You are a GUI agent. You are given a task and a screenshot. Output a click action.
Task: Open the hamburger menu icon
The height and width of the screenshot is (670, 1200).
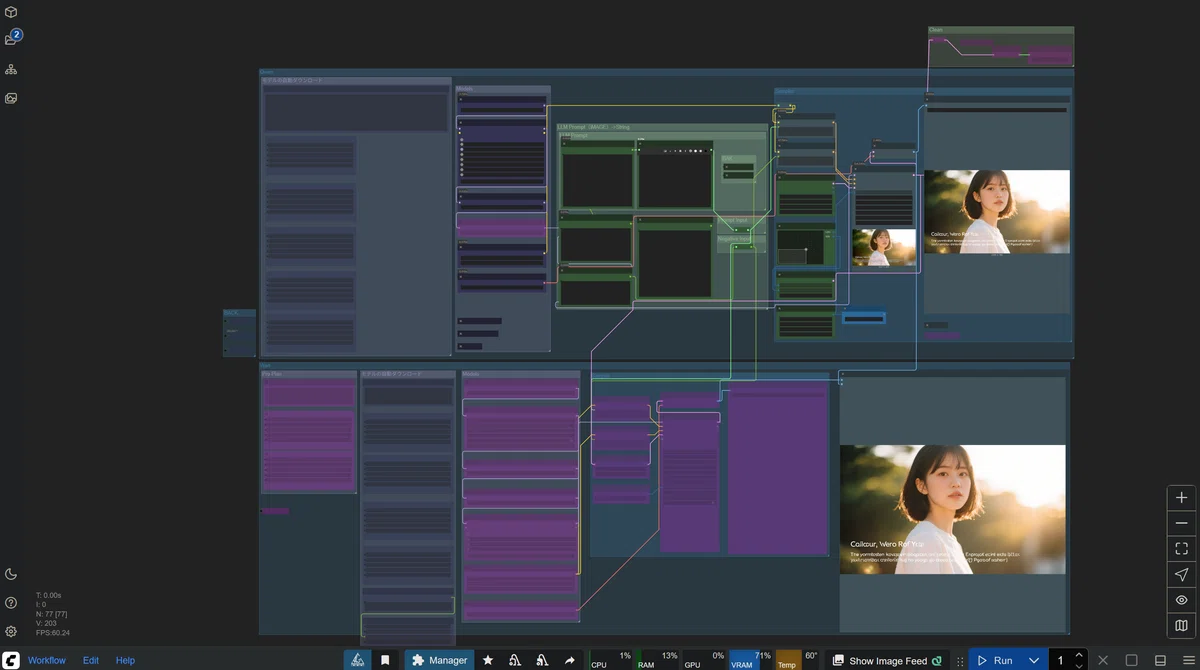click(x=1187, y=660)
